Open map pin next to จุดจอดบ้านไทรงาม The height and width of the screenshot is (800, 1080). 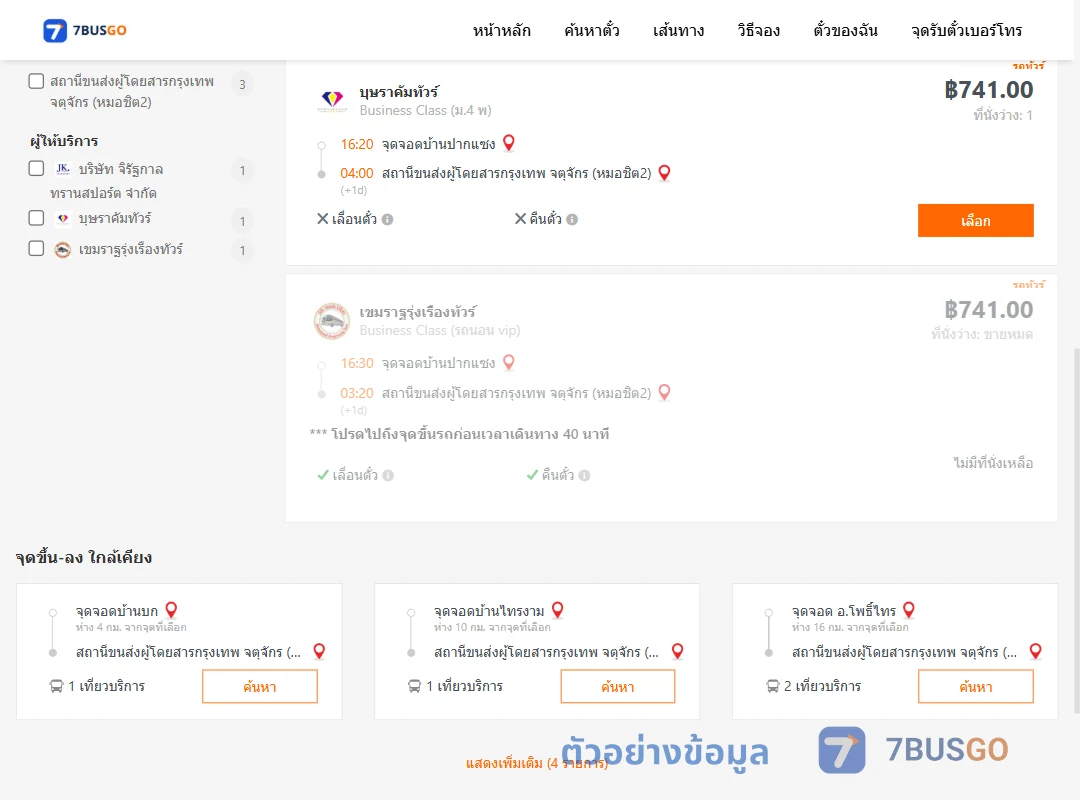click(558, 610)
